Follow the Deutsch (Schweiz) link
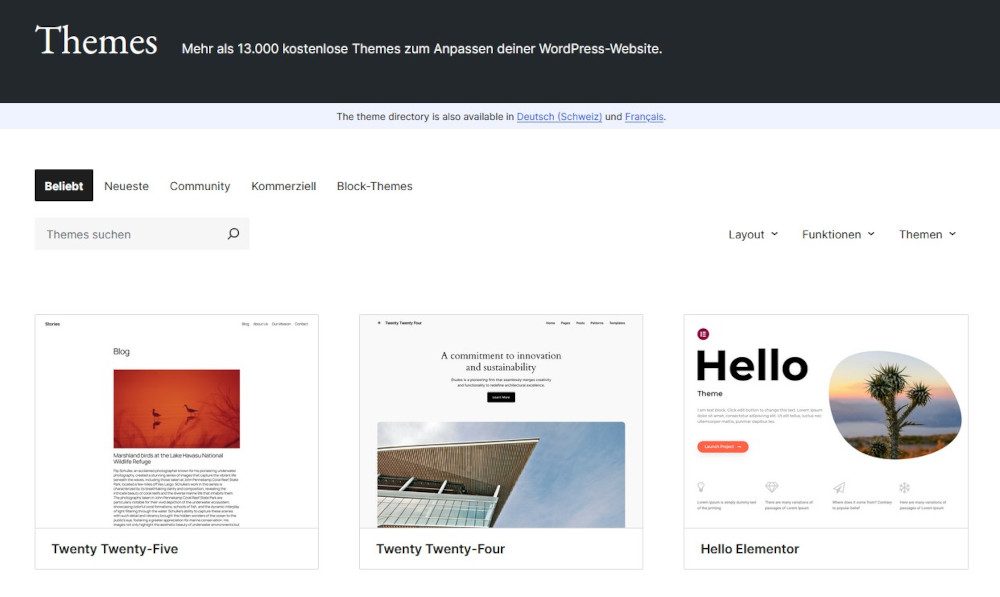Screen dimensions: 1000x597 point(559,117)
